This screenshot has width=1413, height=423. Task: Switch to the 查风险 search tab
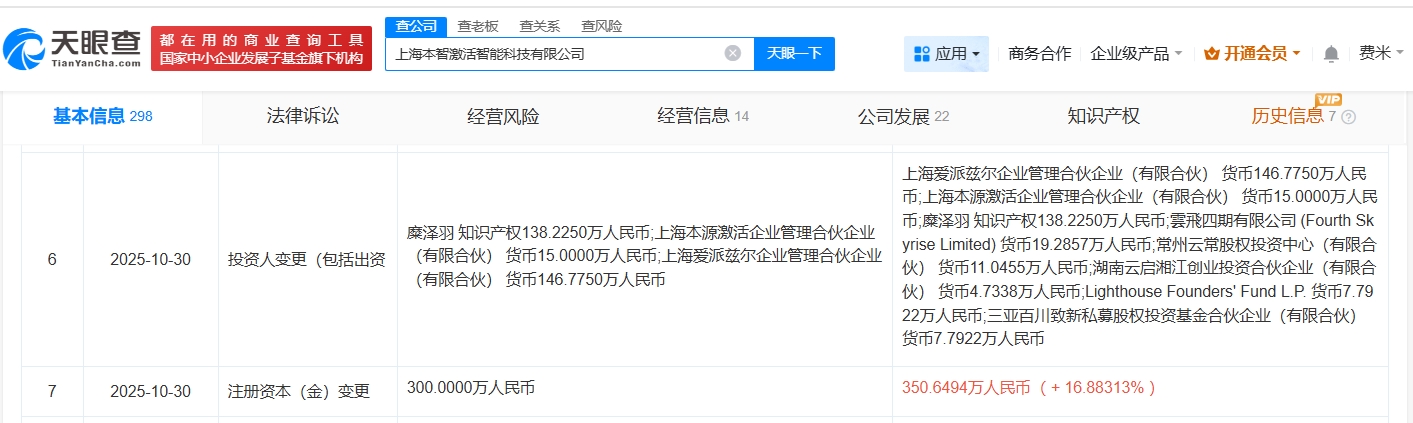click(x=602, y=26)
